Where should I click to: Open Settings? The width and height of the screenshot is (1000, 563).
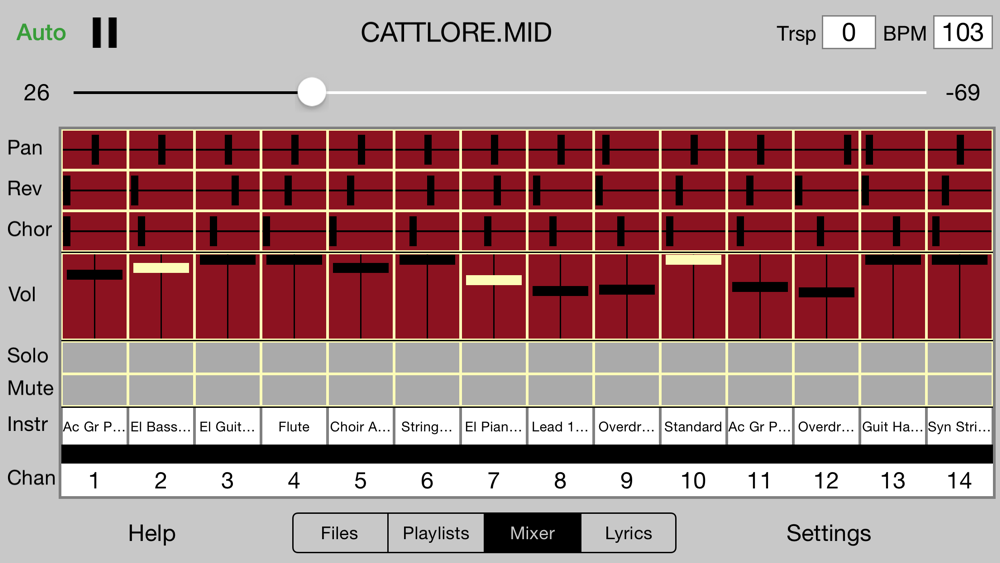pos(828,533)
